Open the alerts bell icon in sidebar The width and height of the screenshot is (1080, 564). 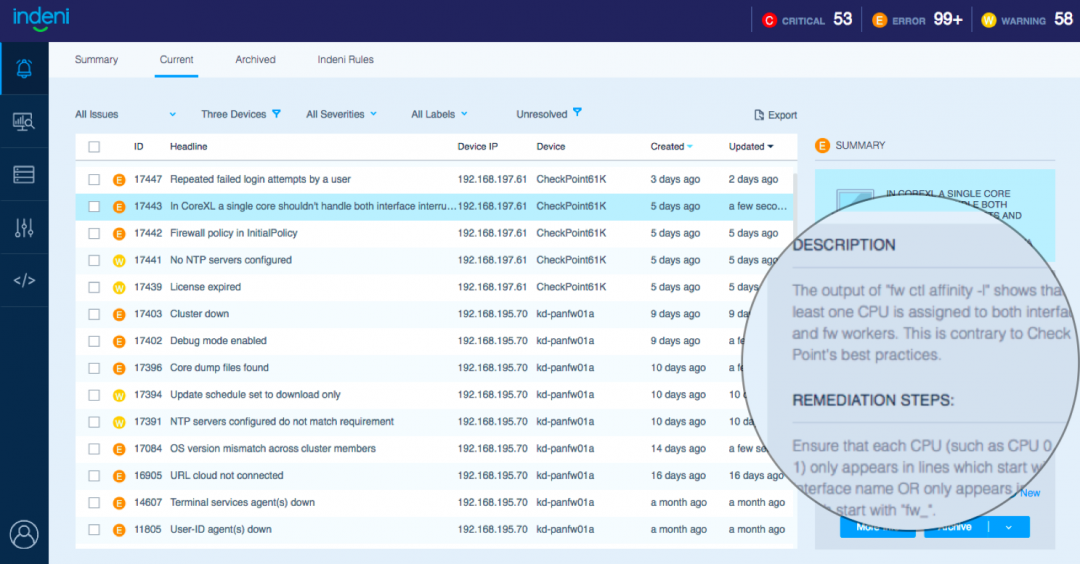coord(24,68)
